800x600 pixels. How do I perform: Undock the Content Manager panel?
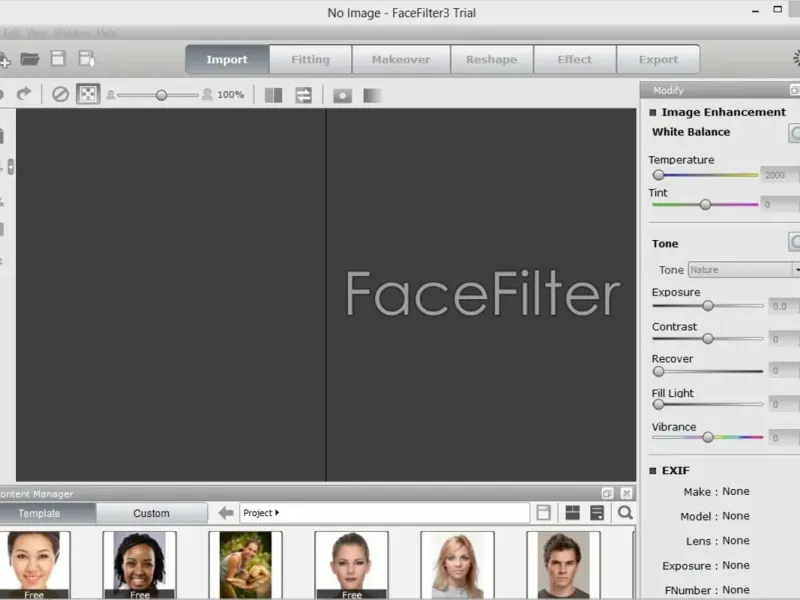pos(607,493)
